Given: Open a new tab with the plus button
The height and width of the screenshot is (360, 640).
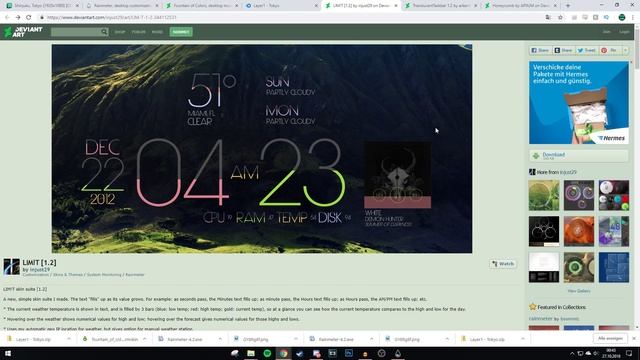Looking at the screenshot, I should click(x=568, y=6).
